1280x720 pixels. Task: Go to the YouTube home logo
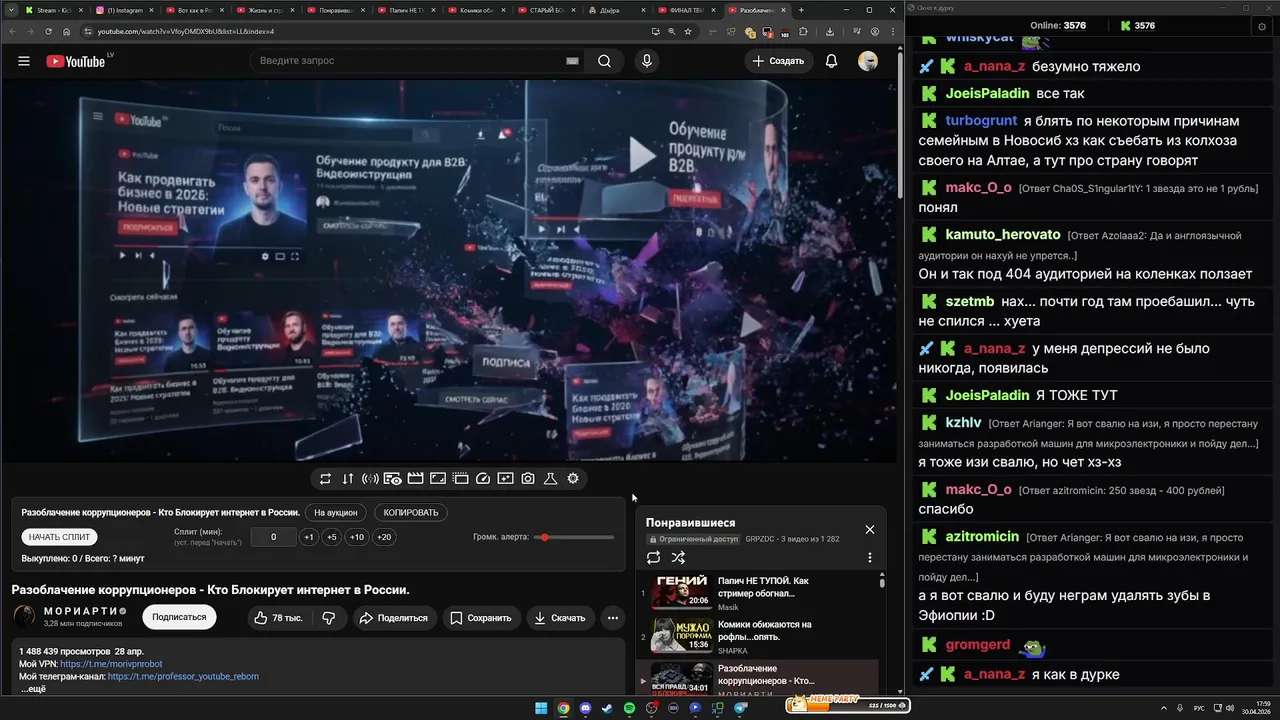coord(76,61)
